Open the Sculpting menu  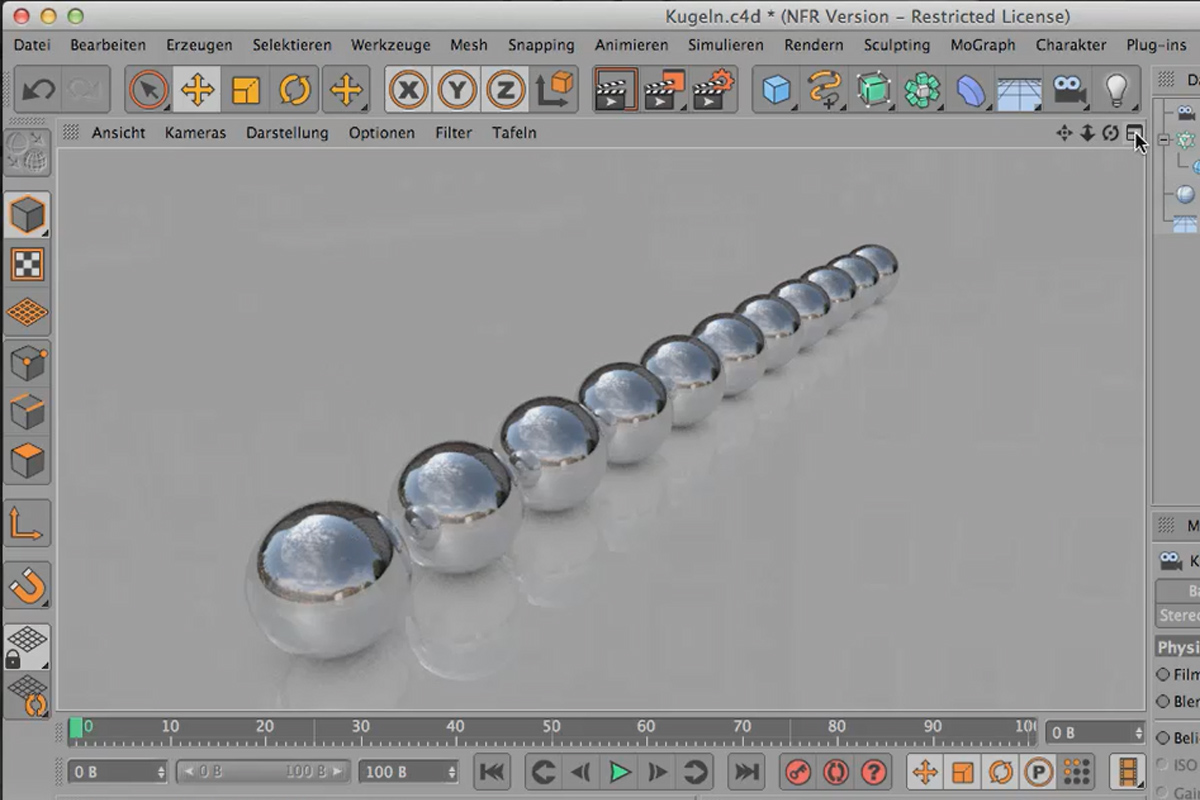point(897,45)
